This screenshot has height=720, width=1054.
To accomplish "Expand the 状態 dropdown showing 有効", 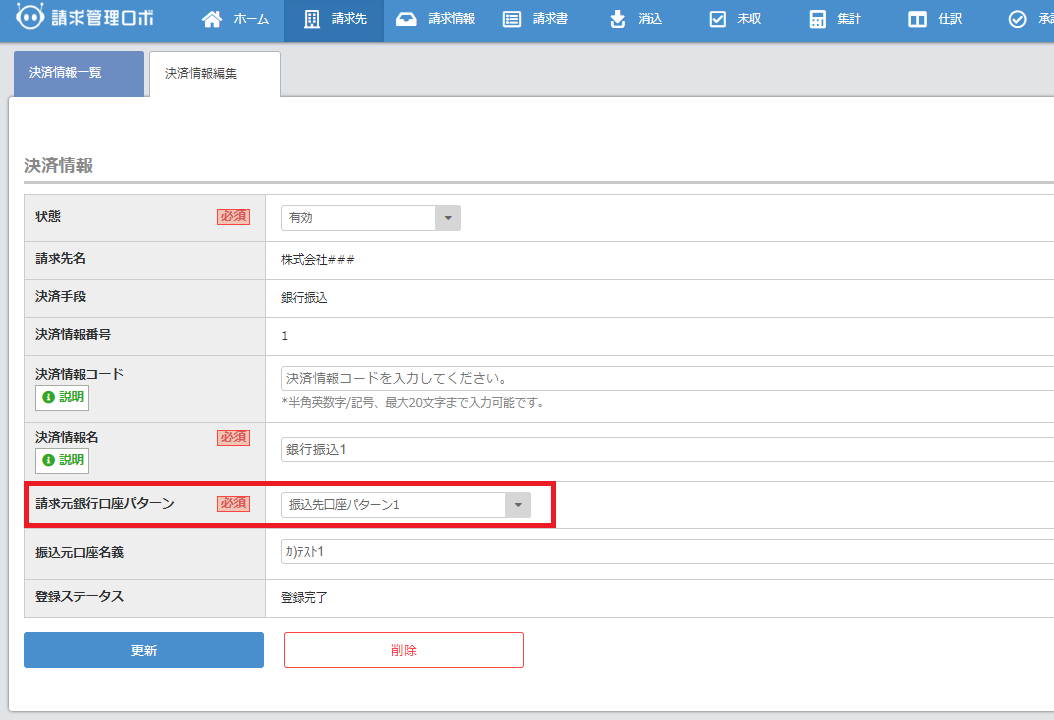I will coord(447,218).
